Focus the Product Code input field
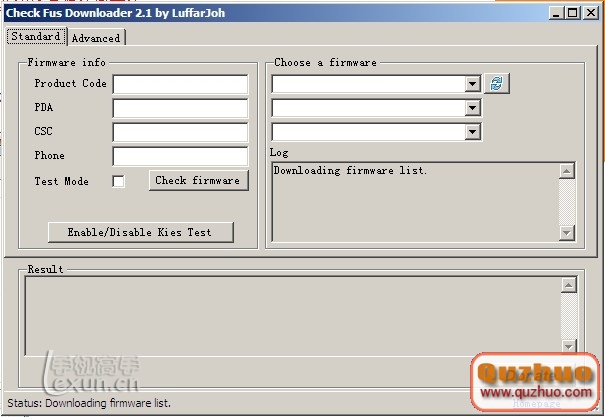The width and height of the screenshot is (605, 417). click(180, 84)
